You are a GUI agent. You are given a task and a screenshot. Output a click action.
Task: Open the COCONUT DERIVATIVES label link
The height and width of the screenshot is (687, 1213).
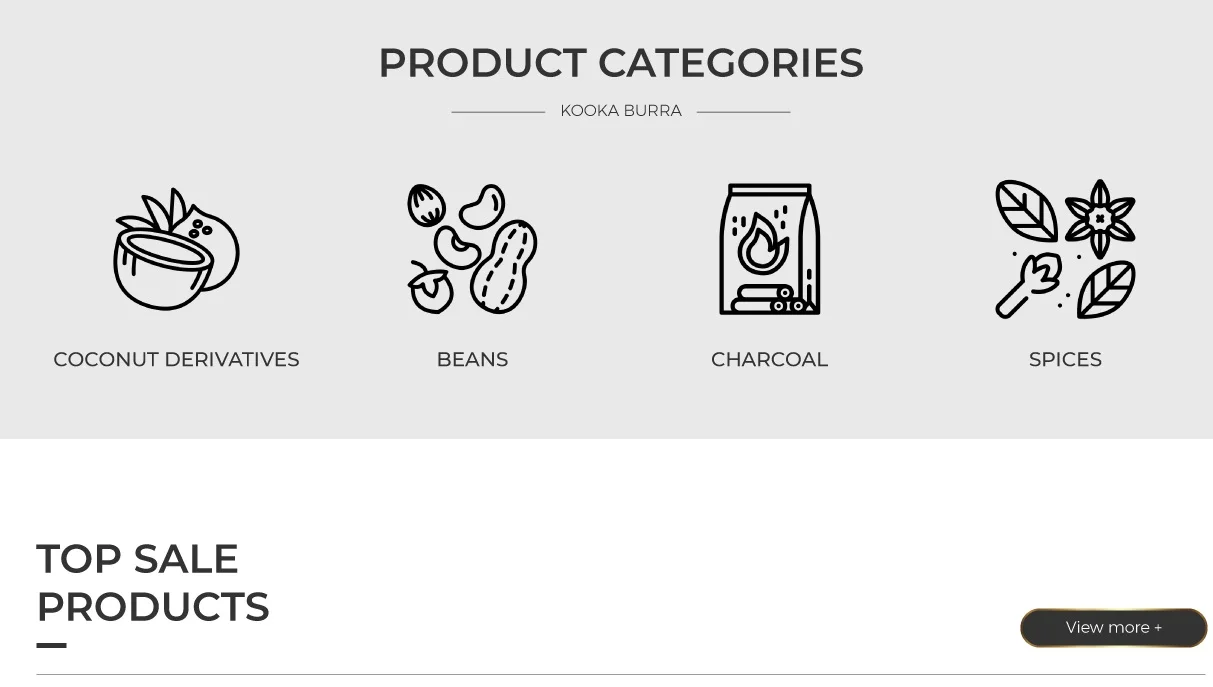(x=176, y=359)
